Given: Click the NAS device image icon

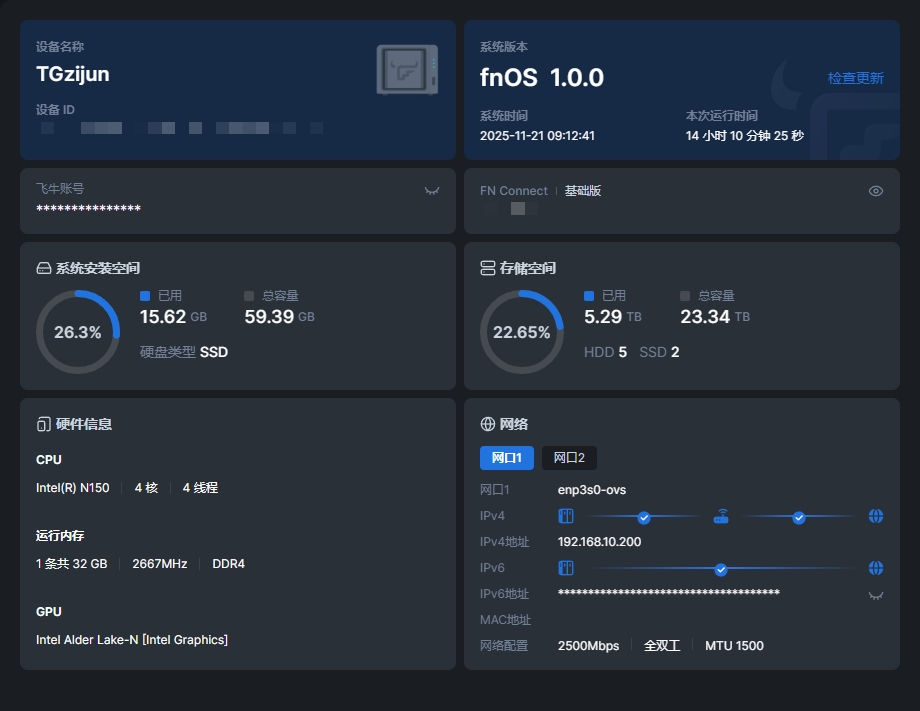Looking at the screenshot, I should tap(407, 70).
